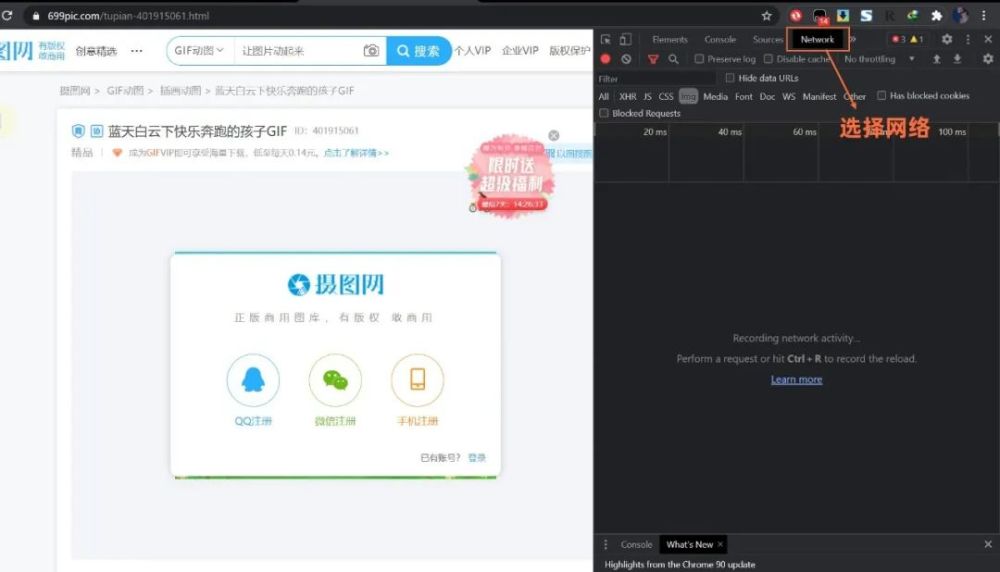The width and height of the screenshot is (1000, 572).
Task: Open the Chrome extensions puzzle icon
Action: point(936,16)
